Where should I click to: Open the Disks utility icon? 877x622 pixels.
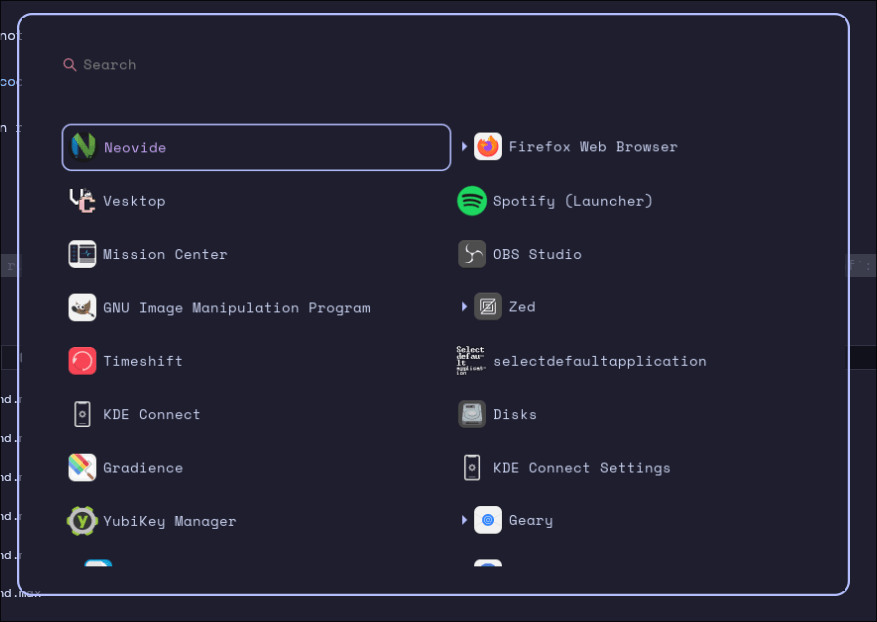471,414
